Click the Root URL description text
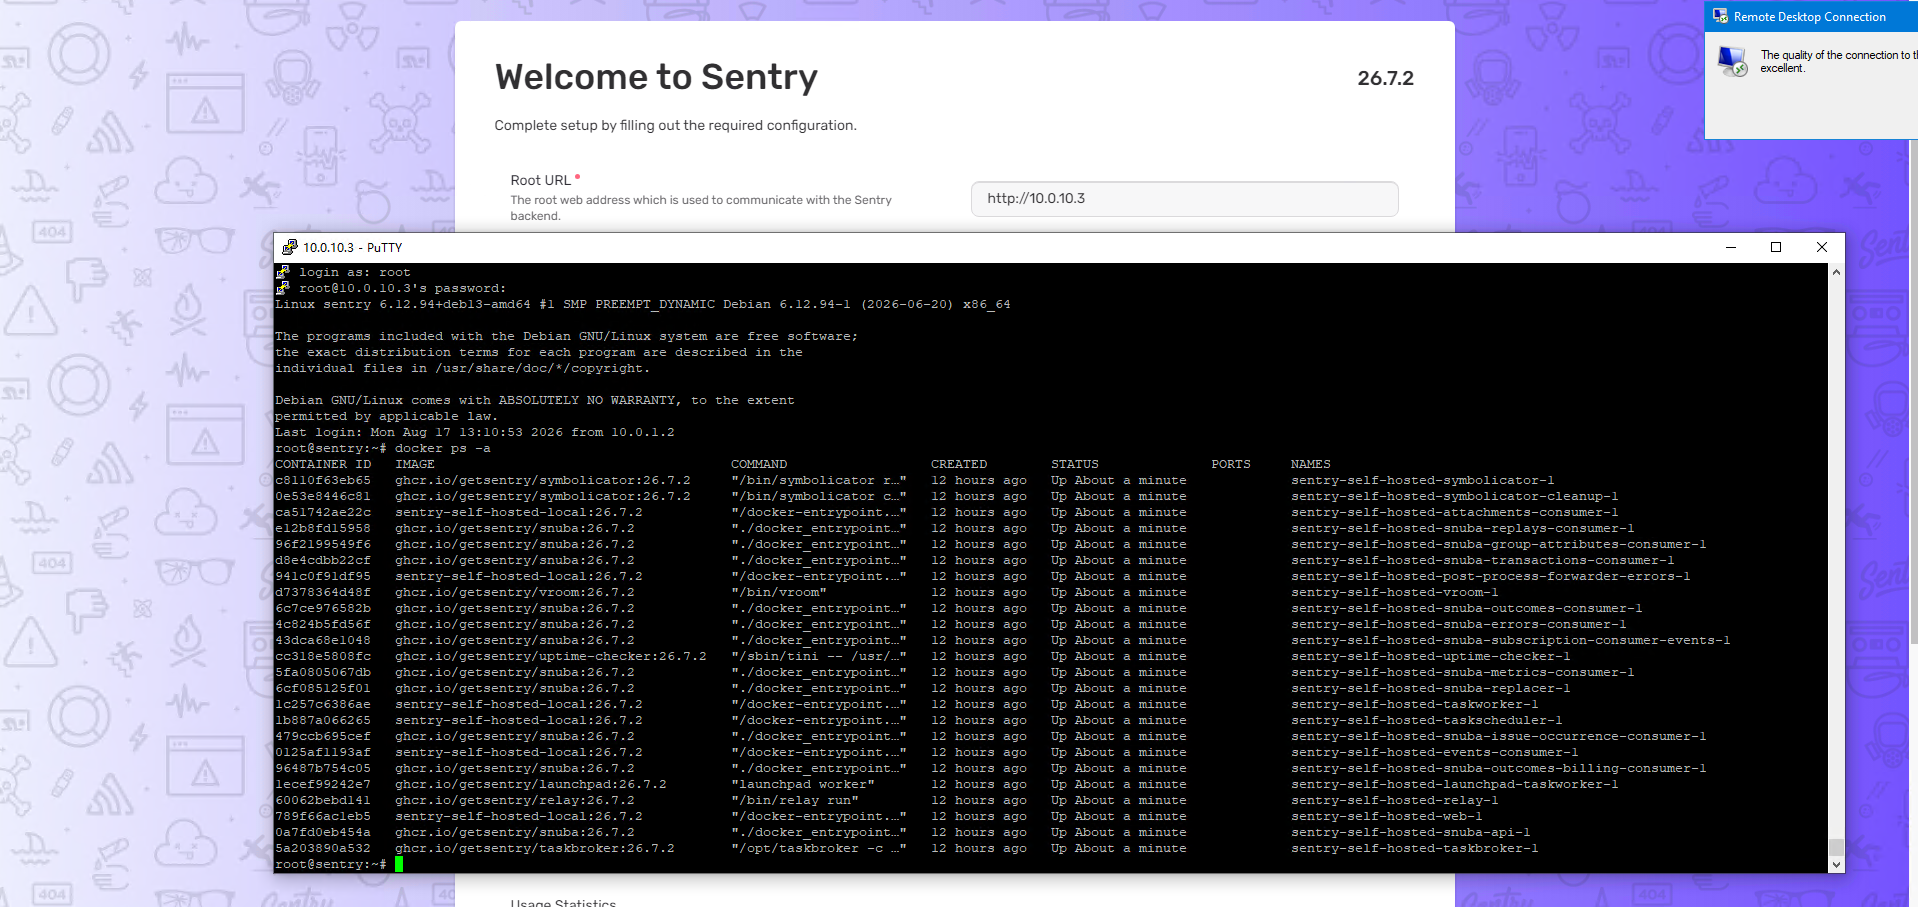 pos(701,208)
